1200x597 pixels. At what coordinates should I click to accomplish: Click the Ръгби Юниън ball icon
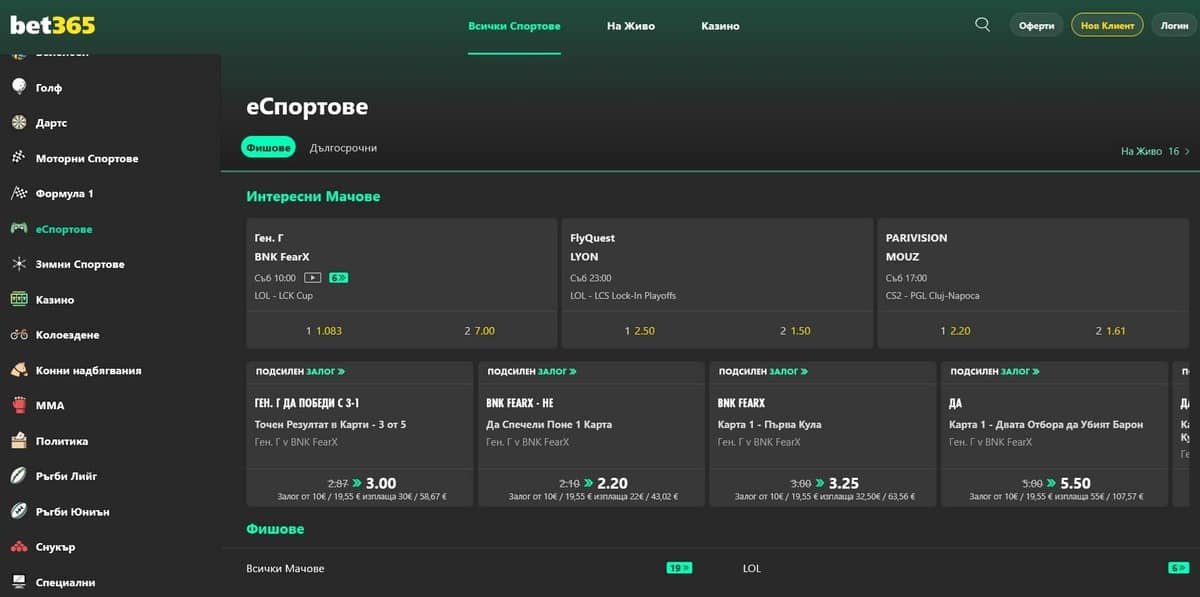coord(19,511)
